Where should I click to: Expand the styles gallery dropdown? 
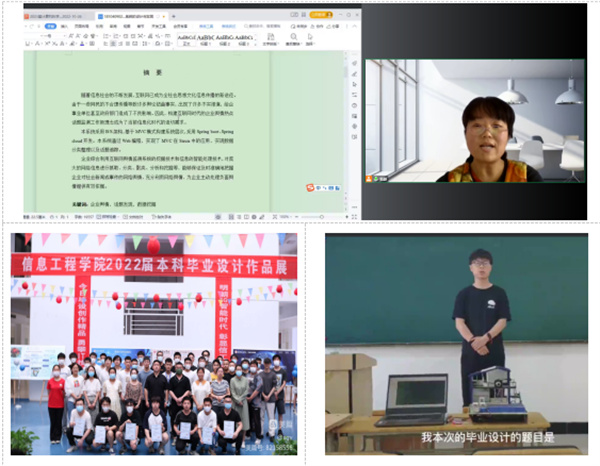(257, 38)
